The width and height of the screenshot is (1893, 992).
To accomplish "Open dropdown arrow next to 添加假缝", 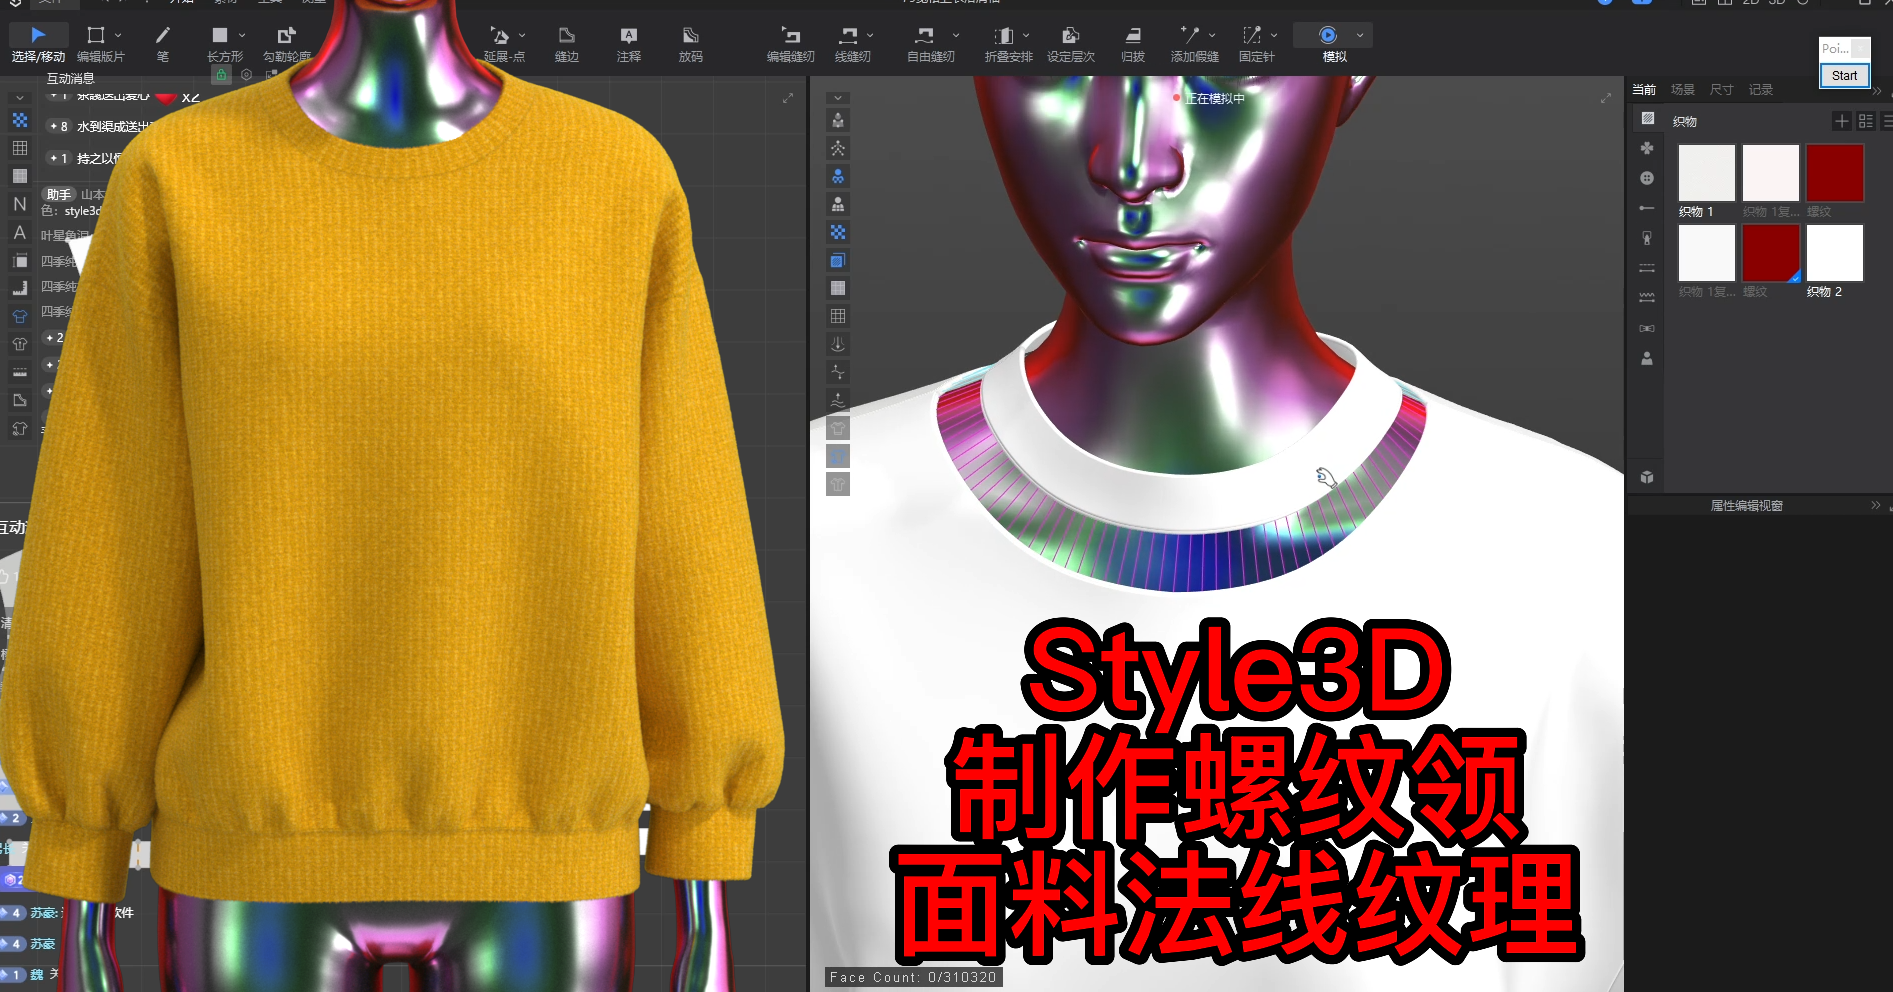I will point(1212,35).
